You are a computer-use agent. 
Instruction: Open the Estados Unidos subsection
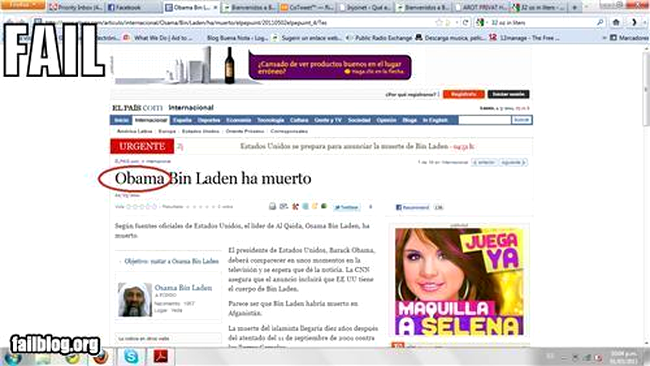pos(201,131)
